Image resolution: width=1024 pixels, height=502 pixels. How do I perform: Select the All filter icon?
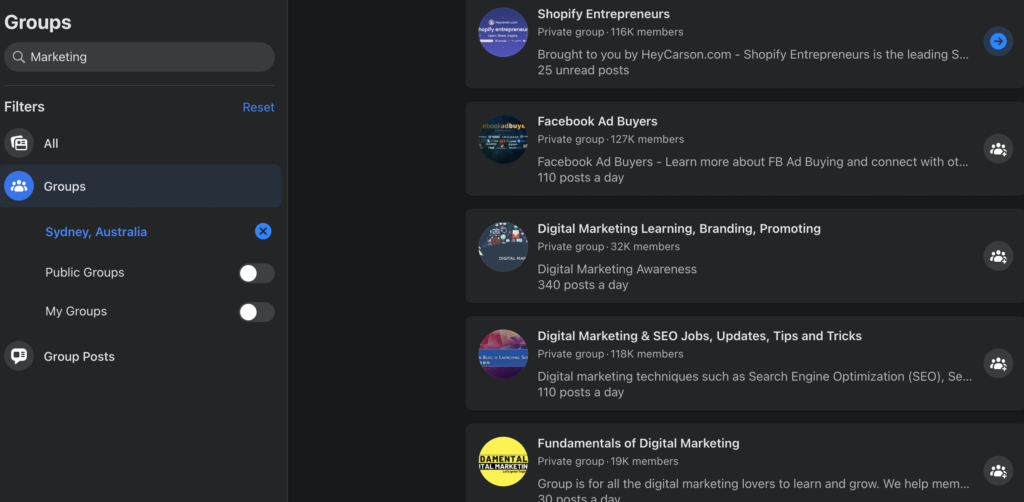(x=19, y=143)
